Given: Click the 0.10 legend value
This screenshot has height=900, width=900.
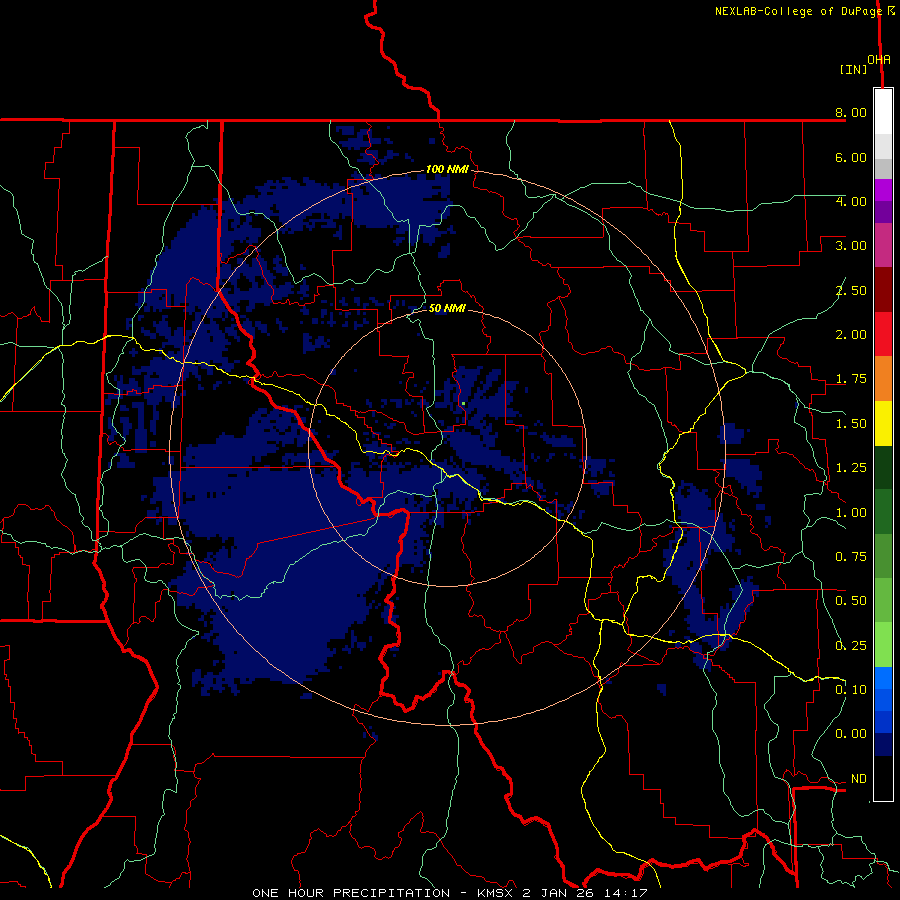Looking at the screenshot, I should click(x=851, y=690).
